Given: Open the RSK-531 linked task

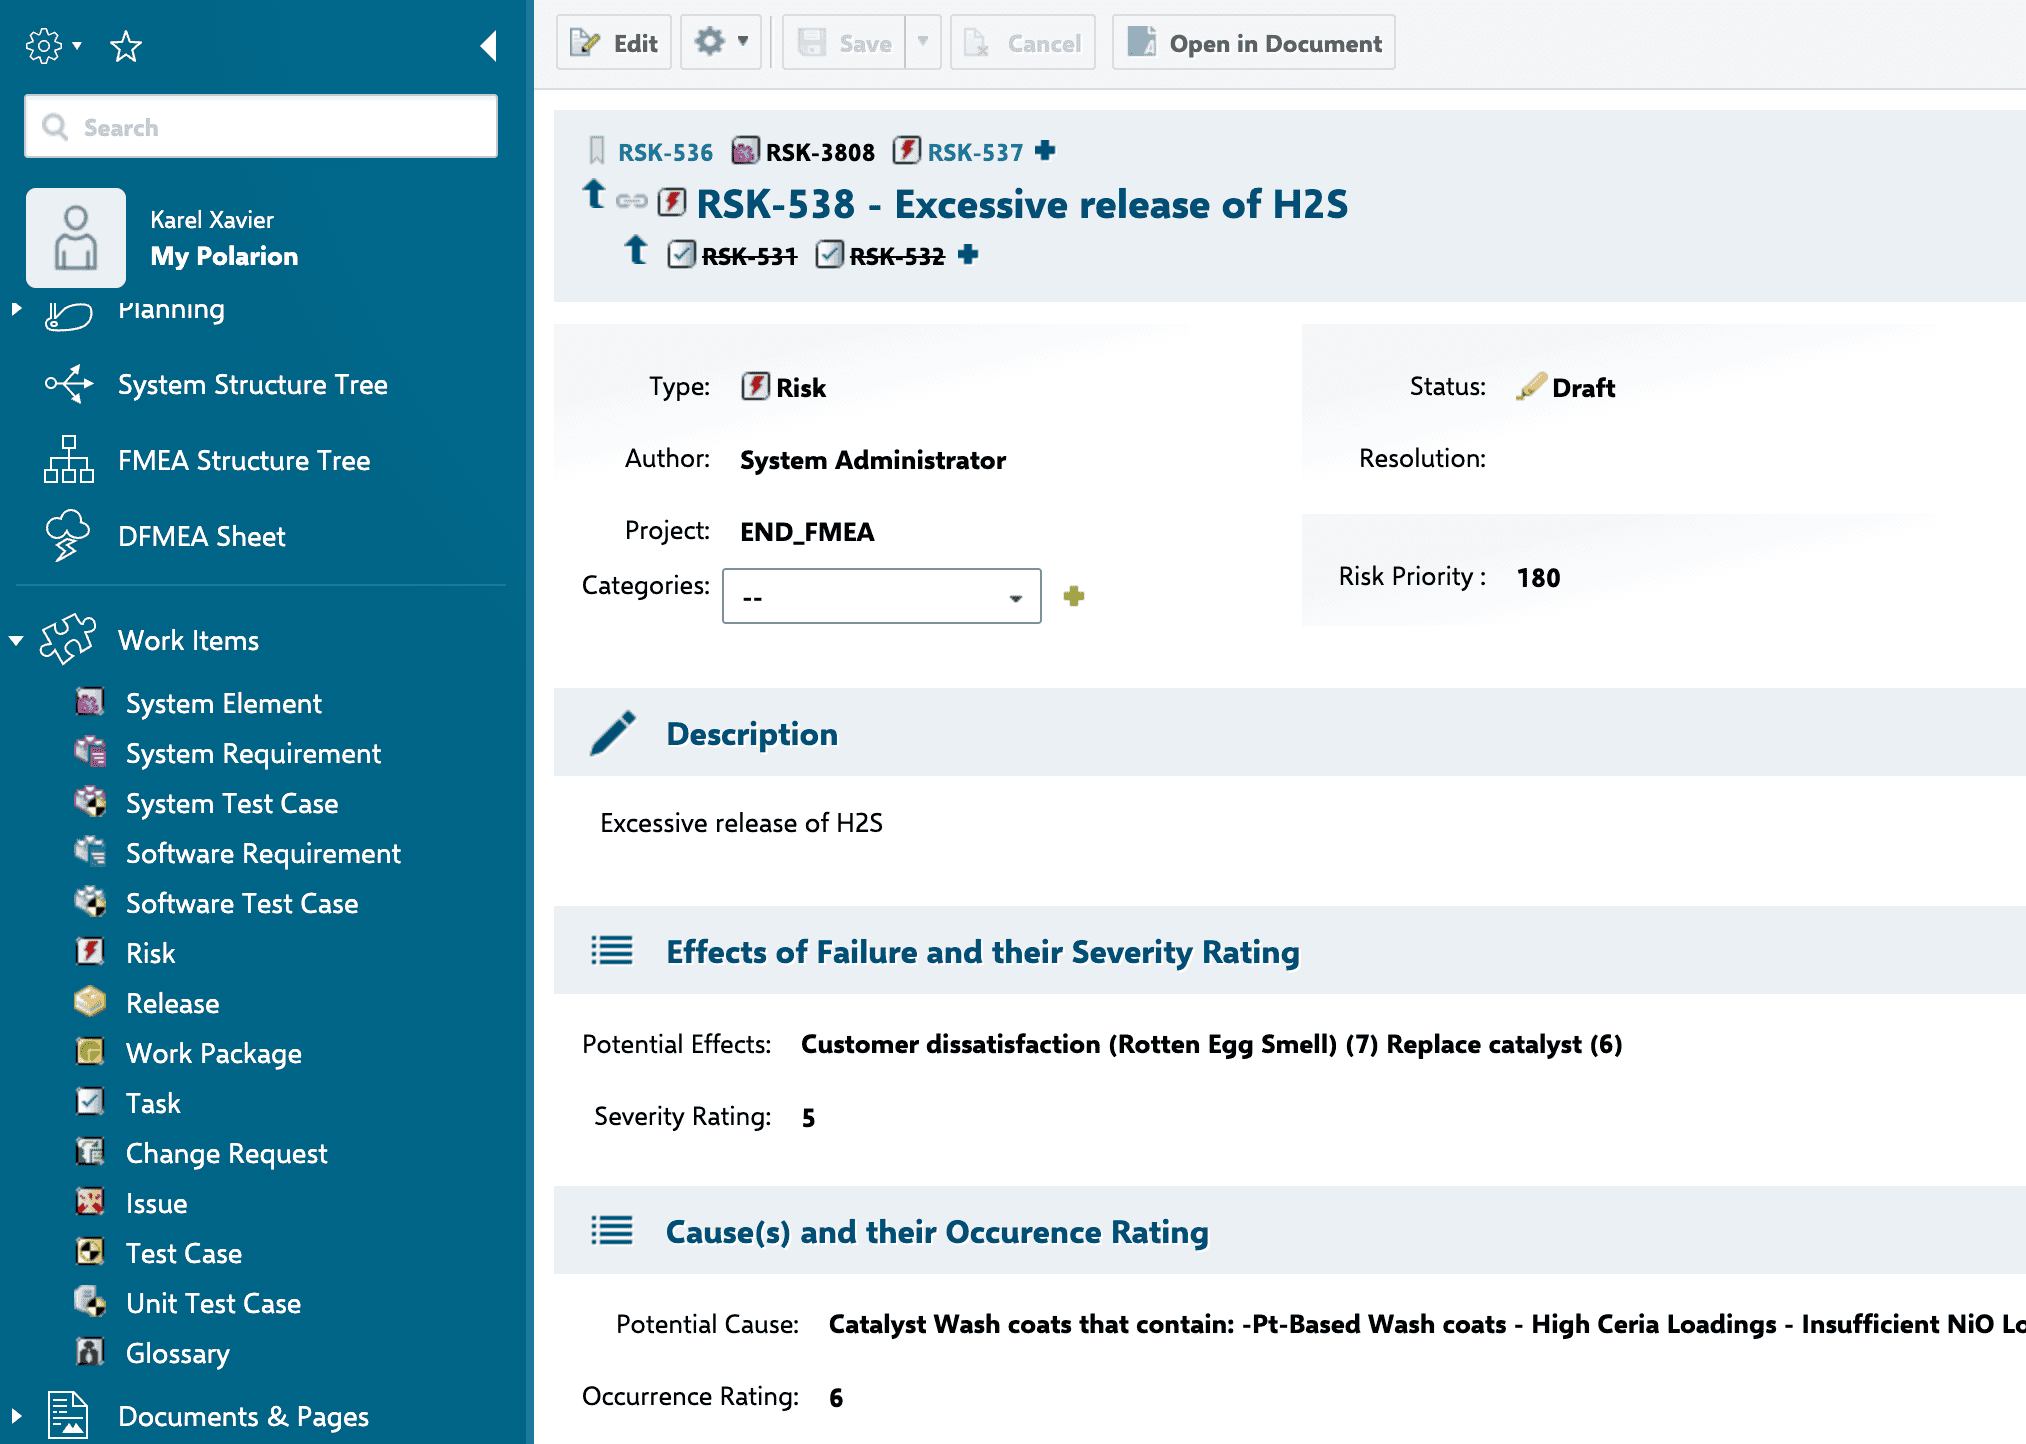Looking at the screenshot, I should pos(749,256).
